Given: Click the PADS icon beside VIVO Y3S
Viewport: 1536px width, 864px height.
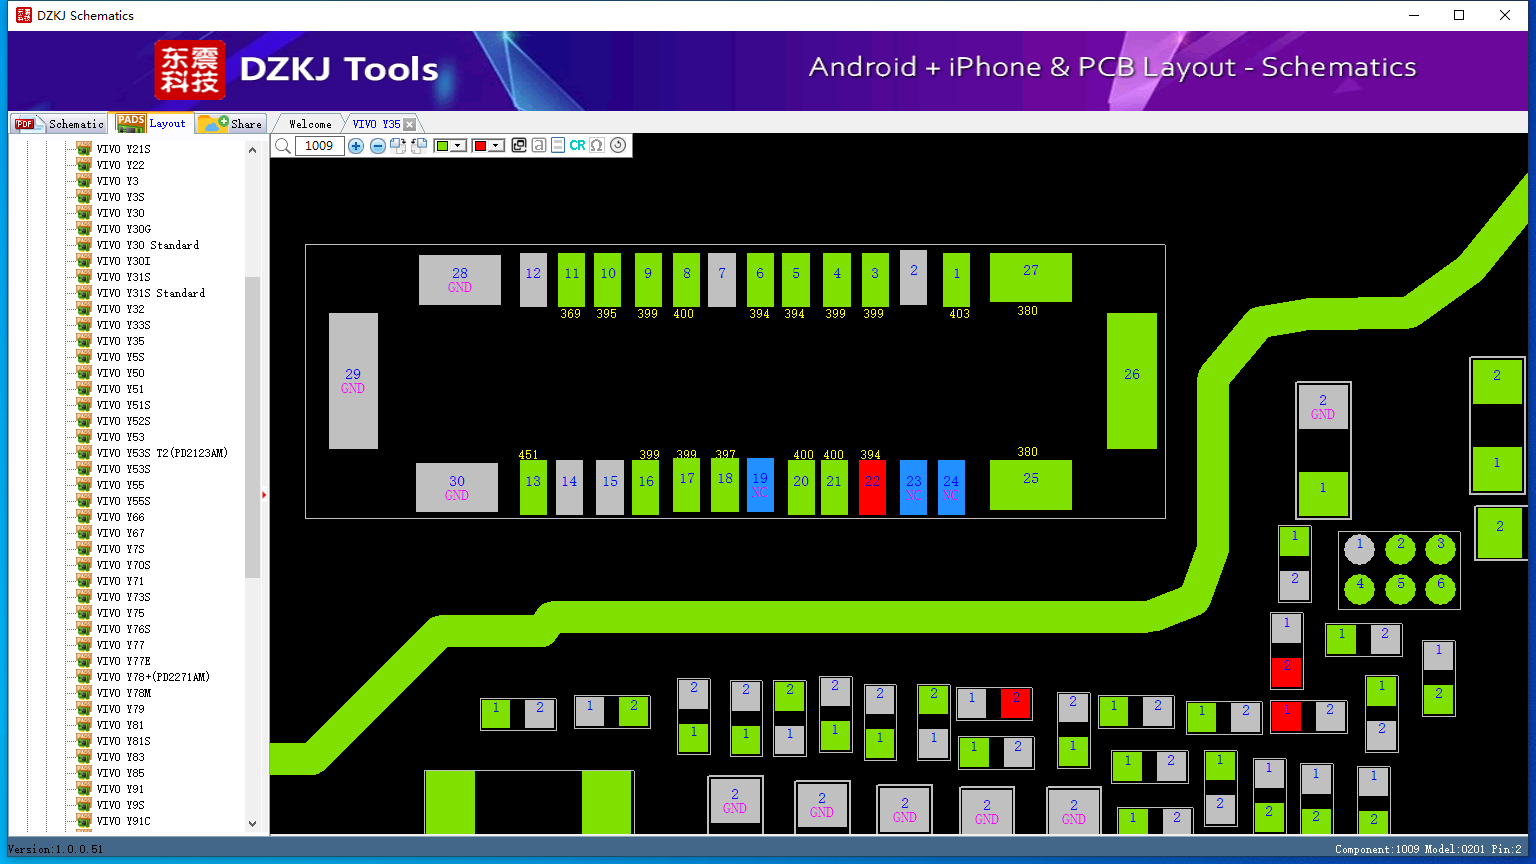Looking at the screenshot, I should 84,197.
